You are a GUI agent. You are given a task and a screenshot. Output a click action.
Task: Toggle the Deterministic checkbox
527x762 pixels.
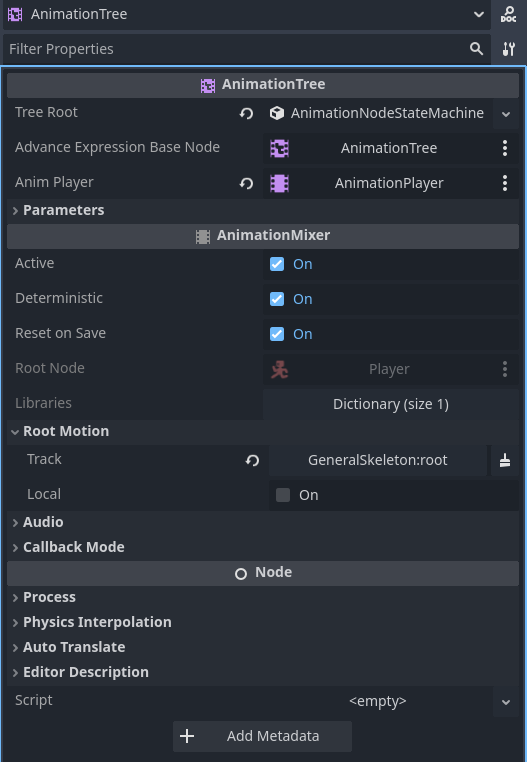(x=277, y=299)
